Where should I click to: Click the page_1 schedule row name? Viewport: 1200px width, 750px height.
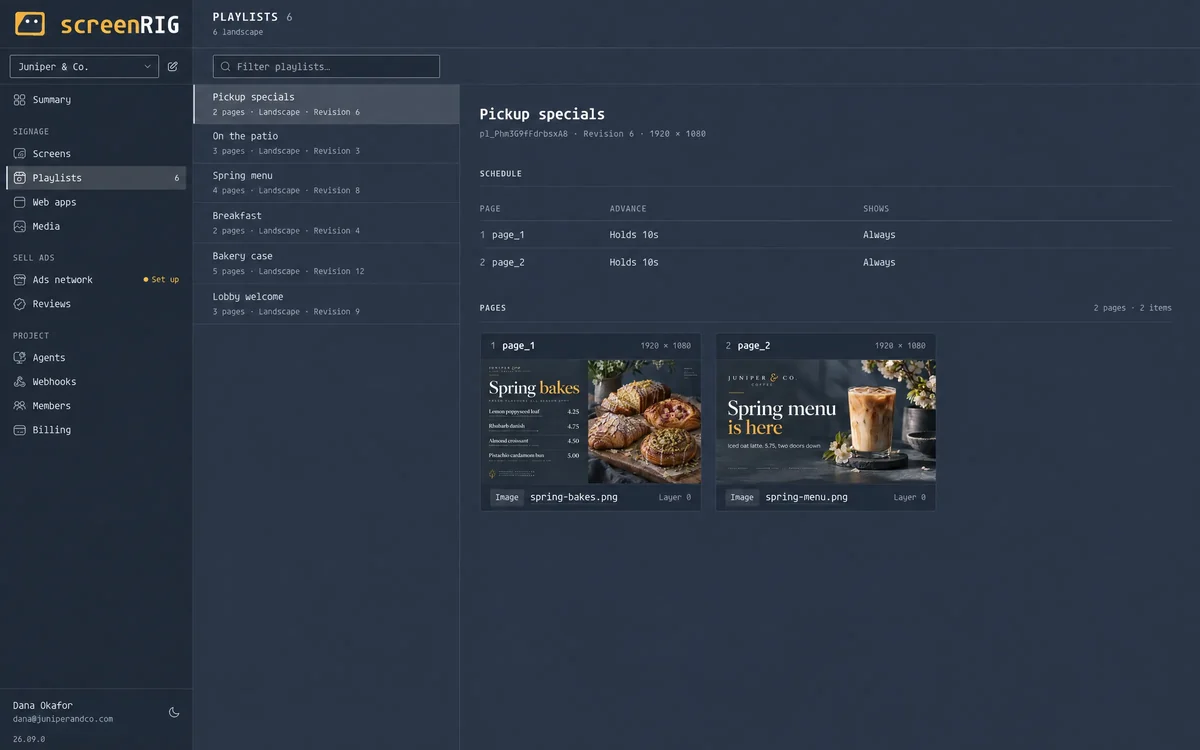508,235
